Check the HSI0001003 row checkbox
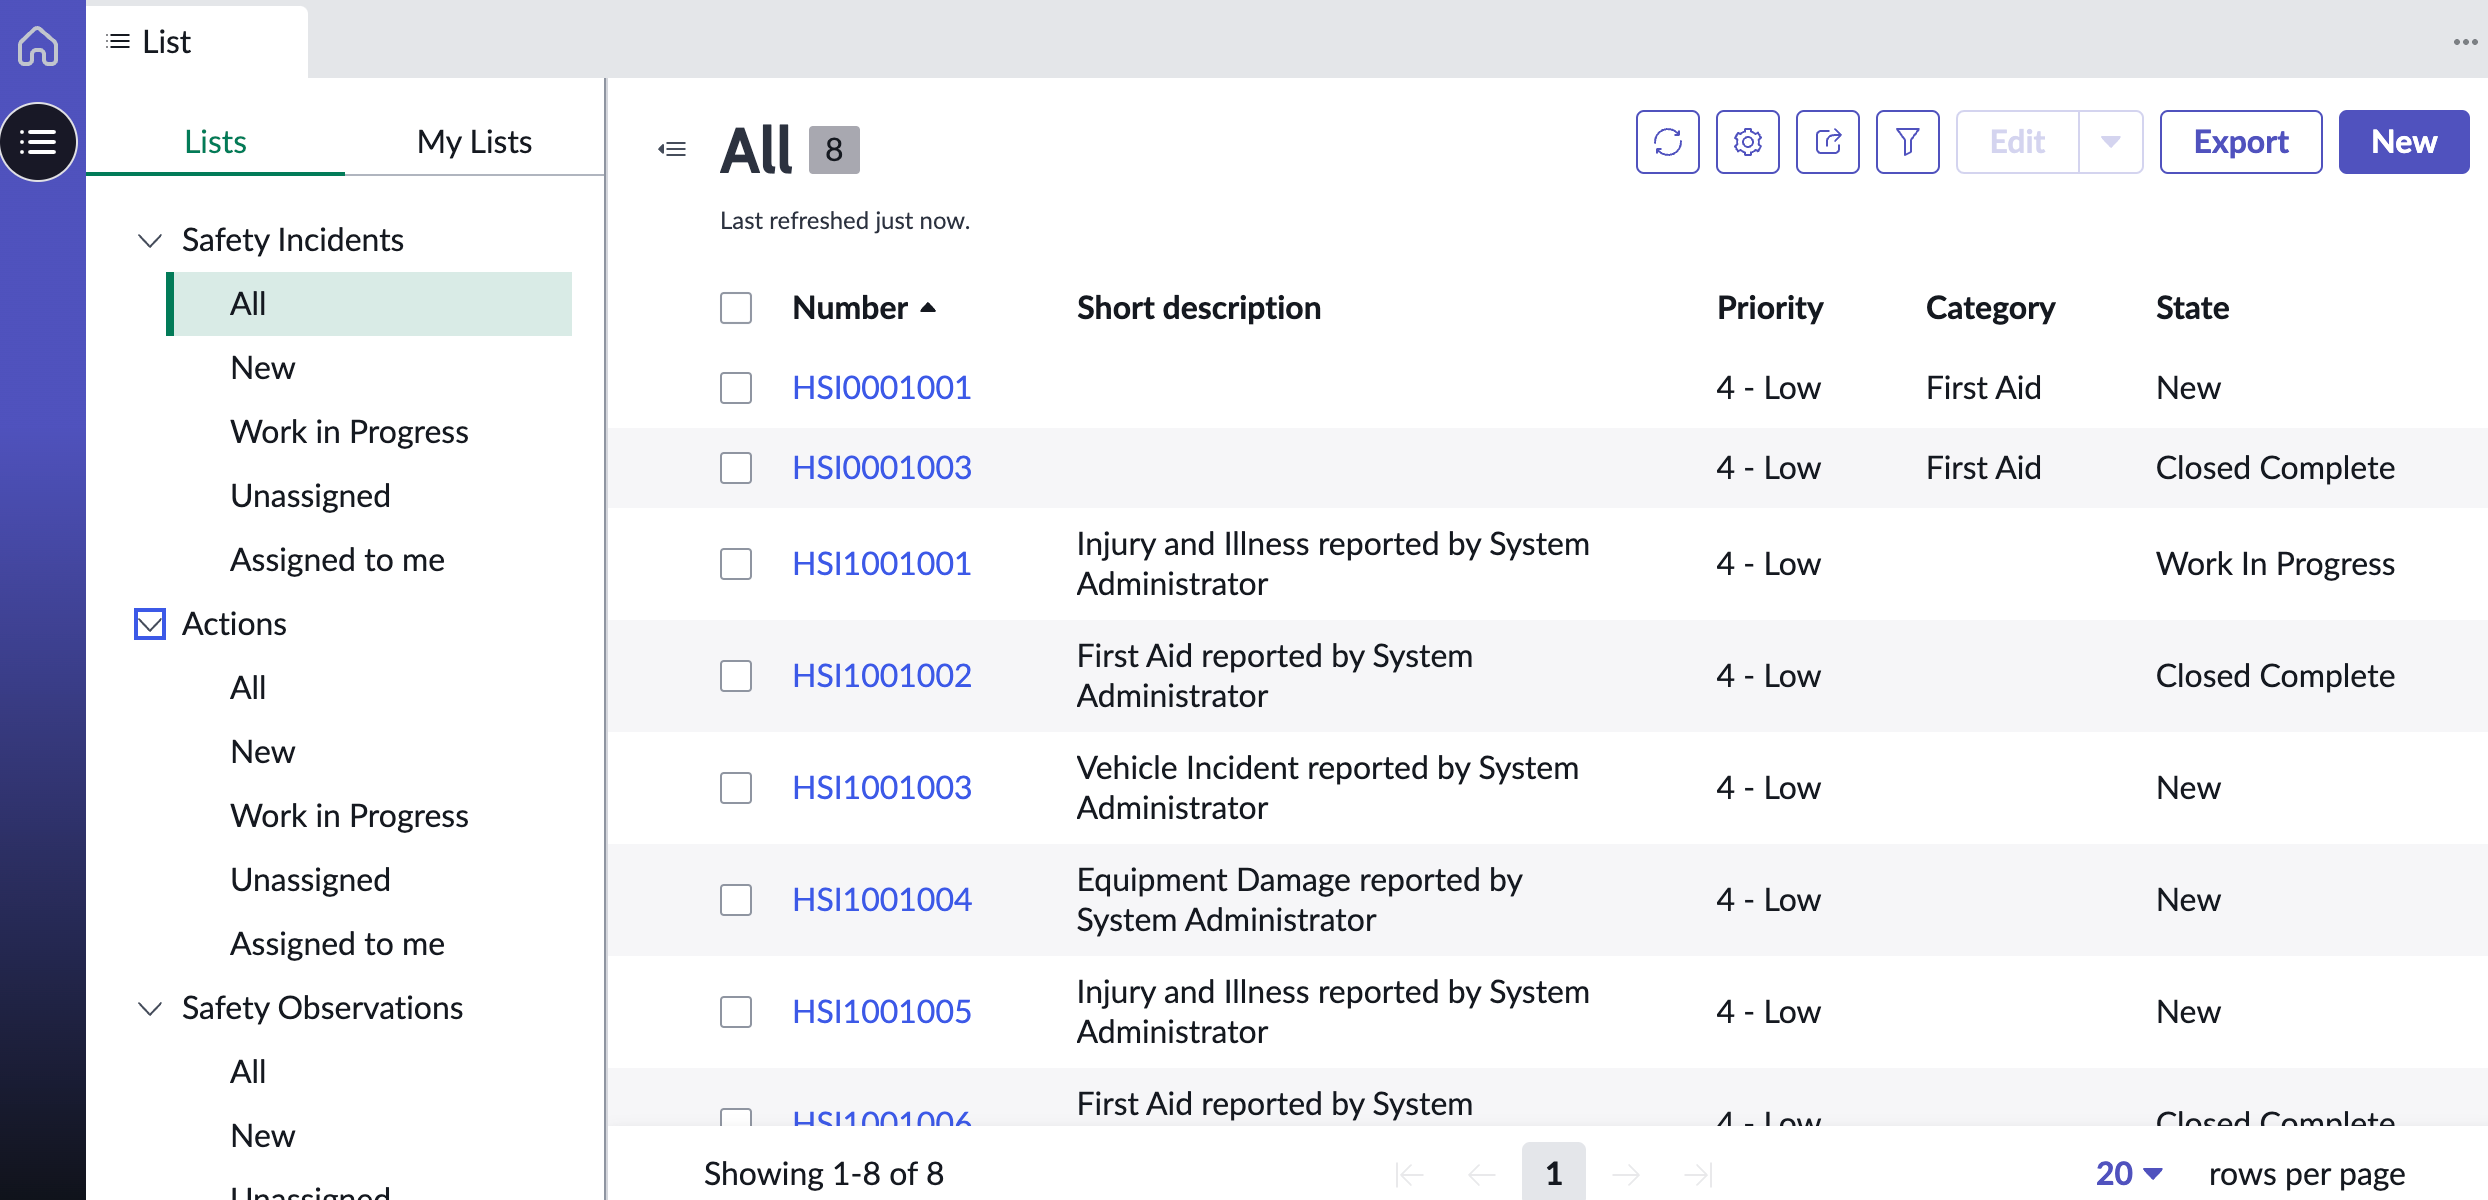The width and height of the screenshot is (2488, 1200). click(736, 468)
